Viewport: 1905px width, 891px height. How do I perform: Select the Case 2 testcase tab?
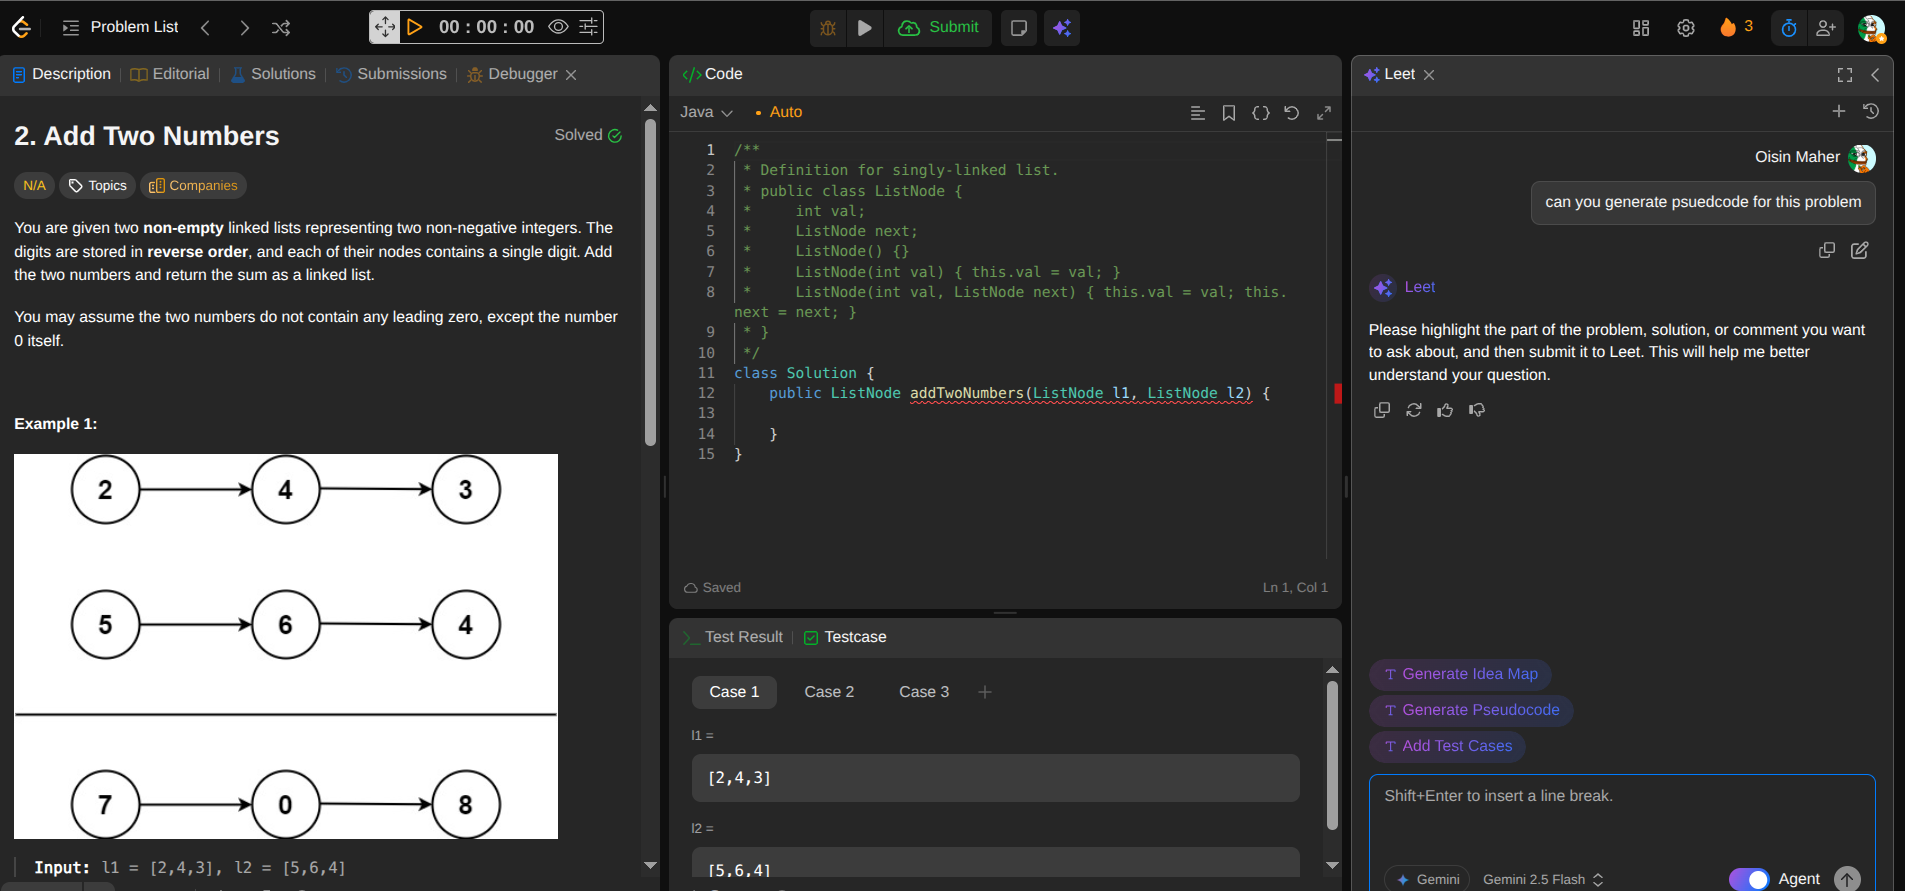(829, 692)
